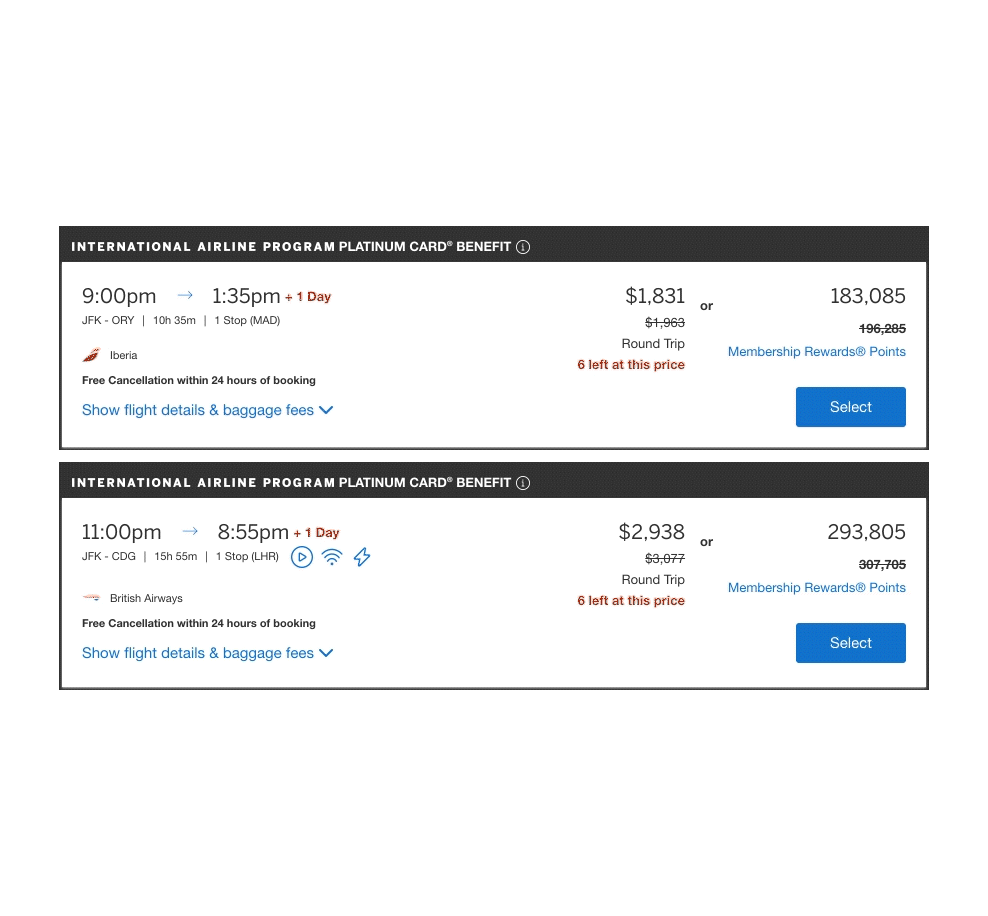Screen dimensions: 988x916
Task: Click Show flight details & baggage fees for British Airways
Action: (x=197, y=653)
